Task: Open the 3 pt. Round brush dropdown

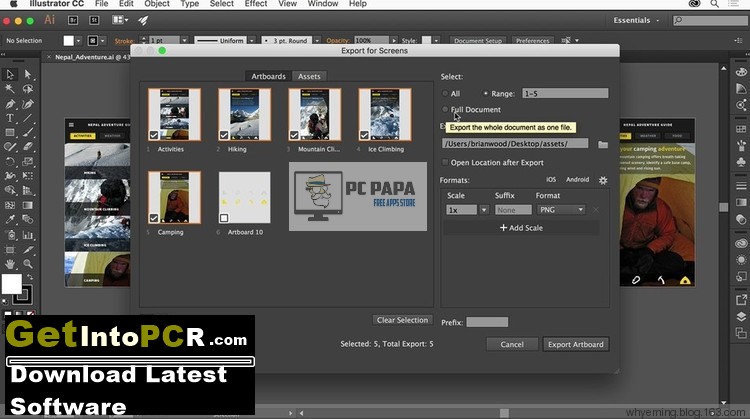Action: point(317,41)
